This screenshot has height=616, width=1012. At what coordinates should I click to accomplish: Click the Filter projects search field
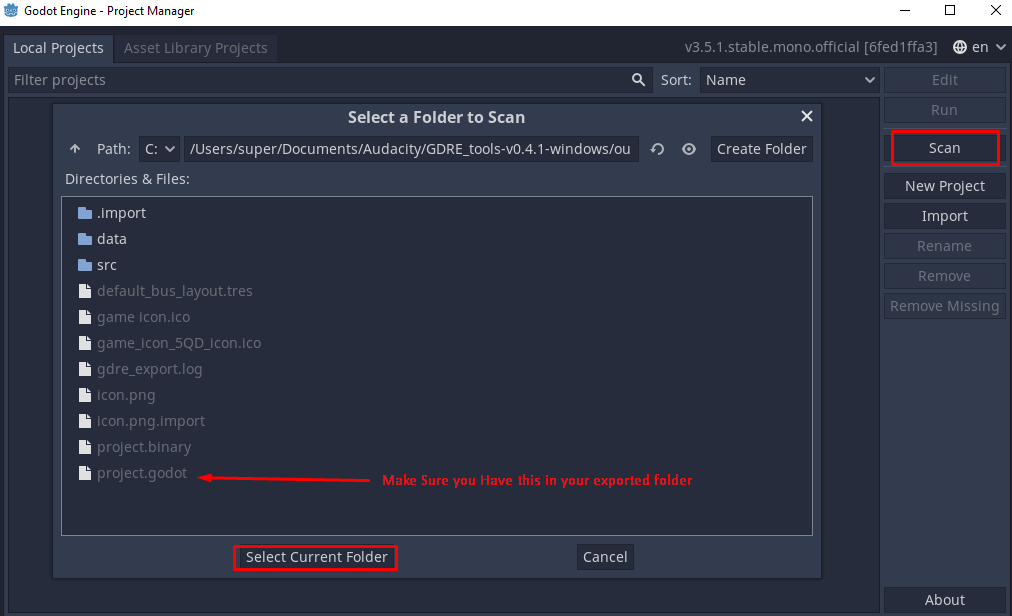coord(320,80)
